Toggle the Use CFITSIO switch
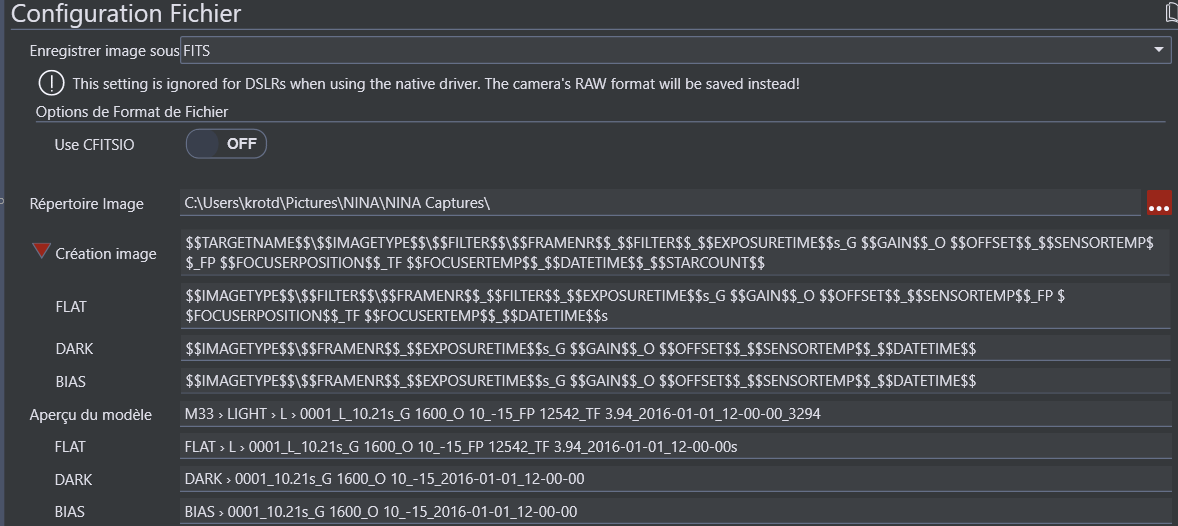Viewport: 1178px width, 526px height. [x=226, y=144]
